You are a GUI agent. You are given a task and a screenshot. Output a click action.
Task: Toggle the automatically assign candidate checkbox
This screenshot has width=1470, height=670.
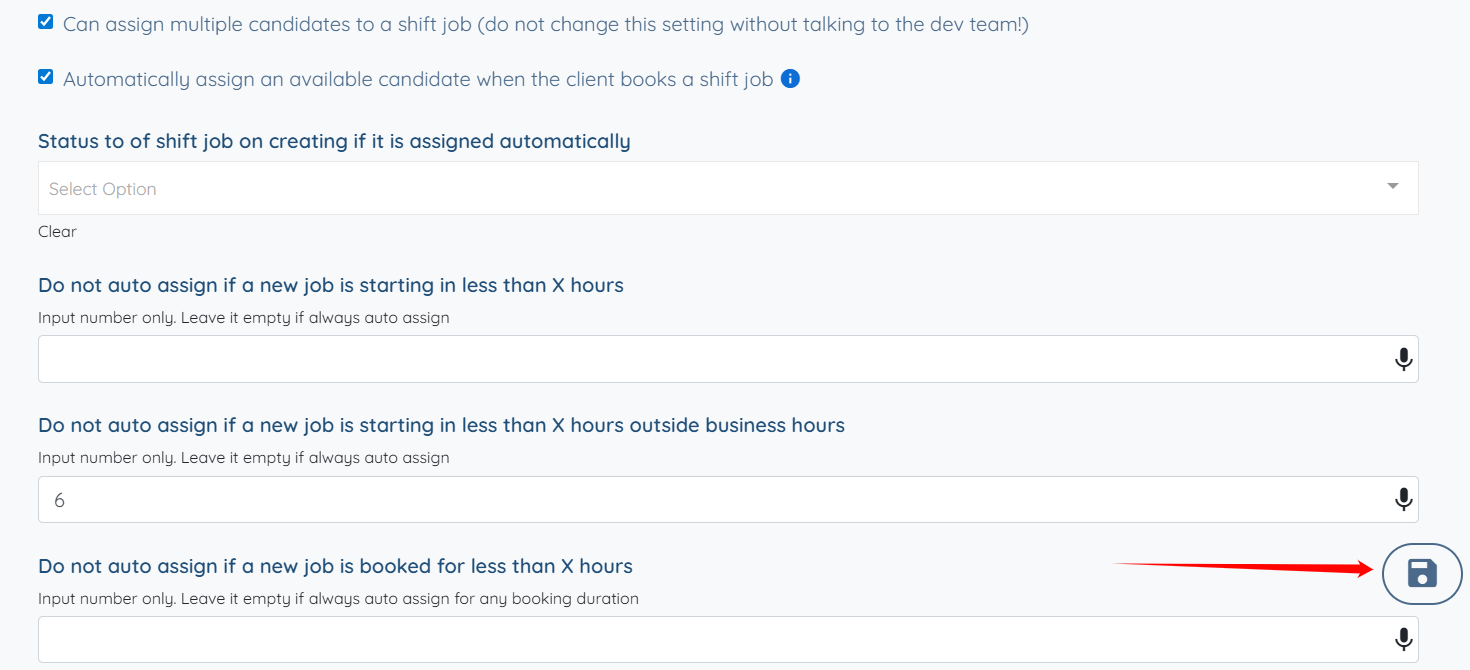[x=46, y=77]
